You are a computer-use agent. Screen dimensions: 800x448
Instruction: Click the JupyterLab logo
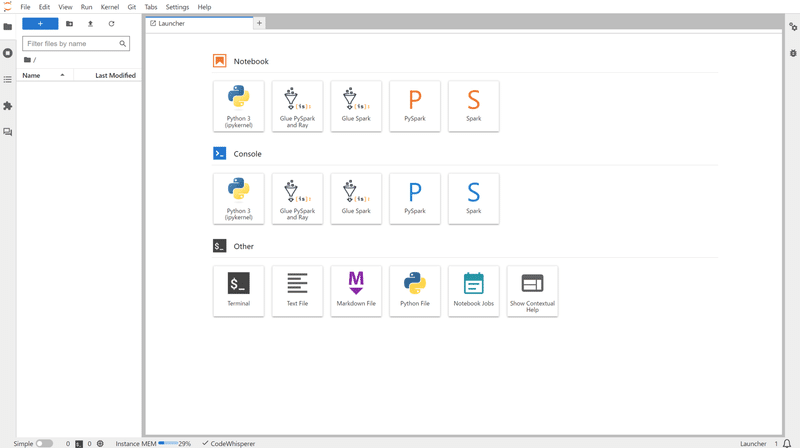click(7, 7)
